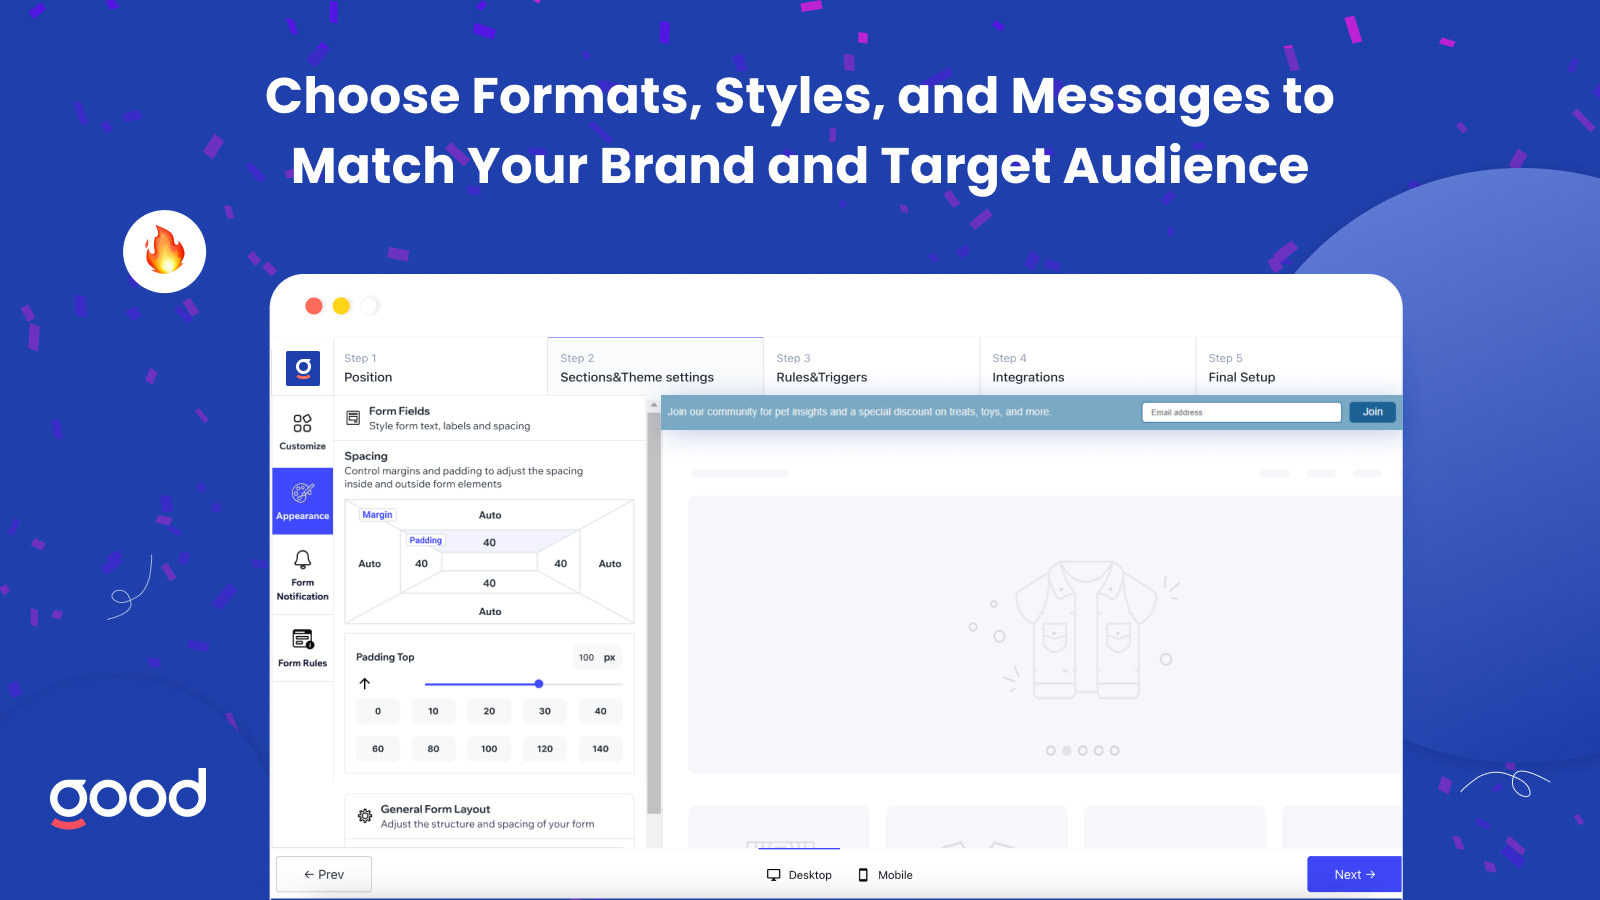Open Step 3 Rules&Triggers tab
Screen dimensions: 1600x900
[871, 367]
